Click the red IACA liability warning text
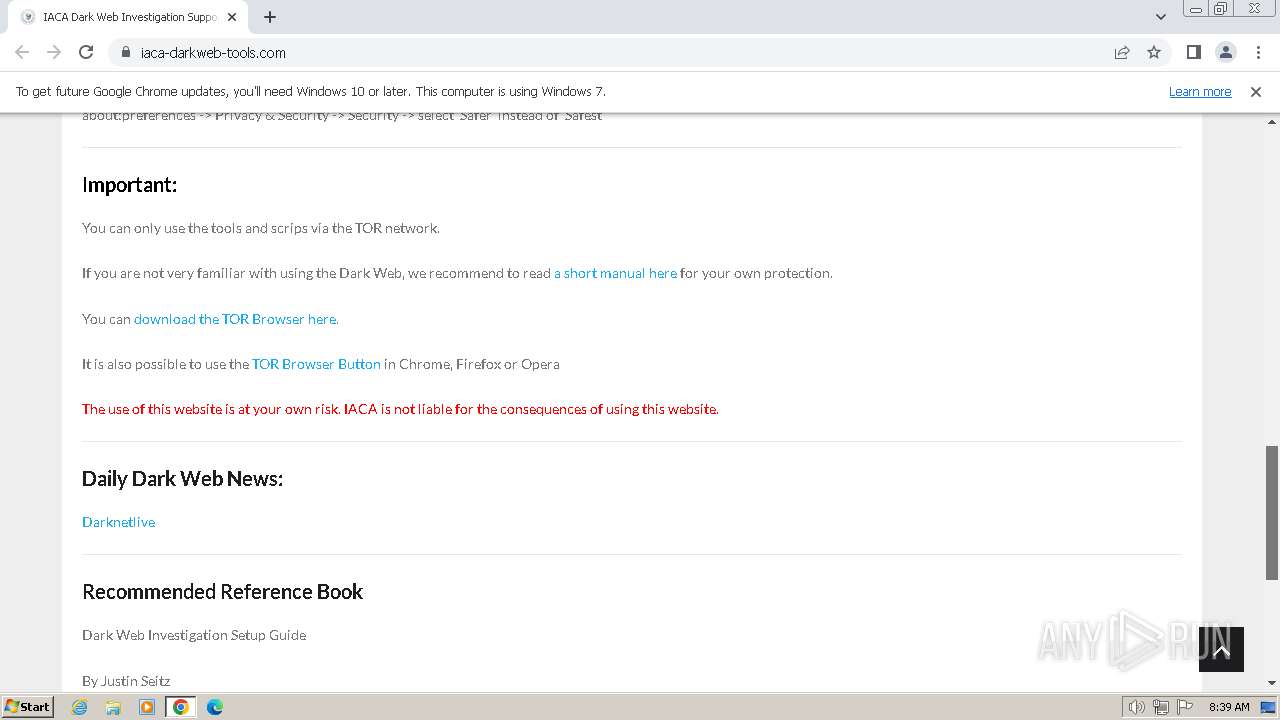The width and height of the screenshot is (1280, 720). [x=400, y=409]
